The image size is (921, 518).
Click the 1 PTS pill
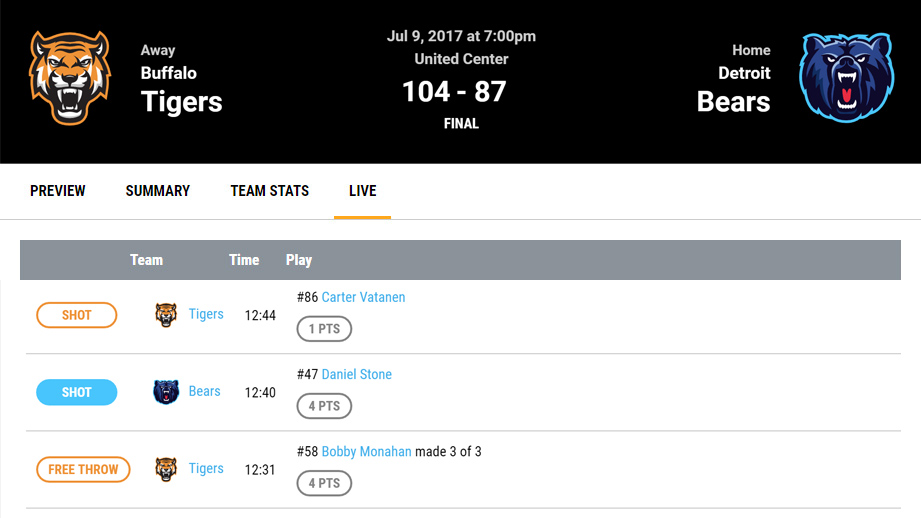(324, 329)
